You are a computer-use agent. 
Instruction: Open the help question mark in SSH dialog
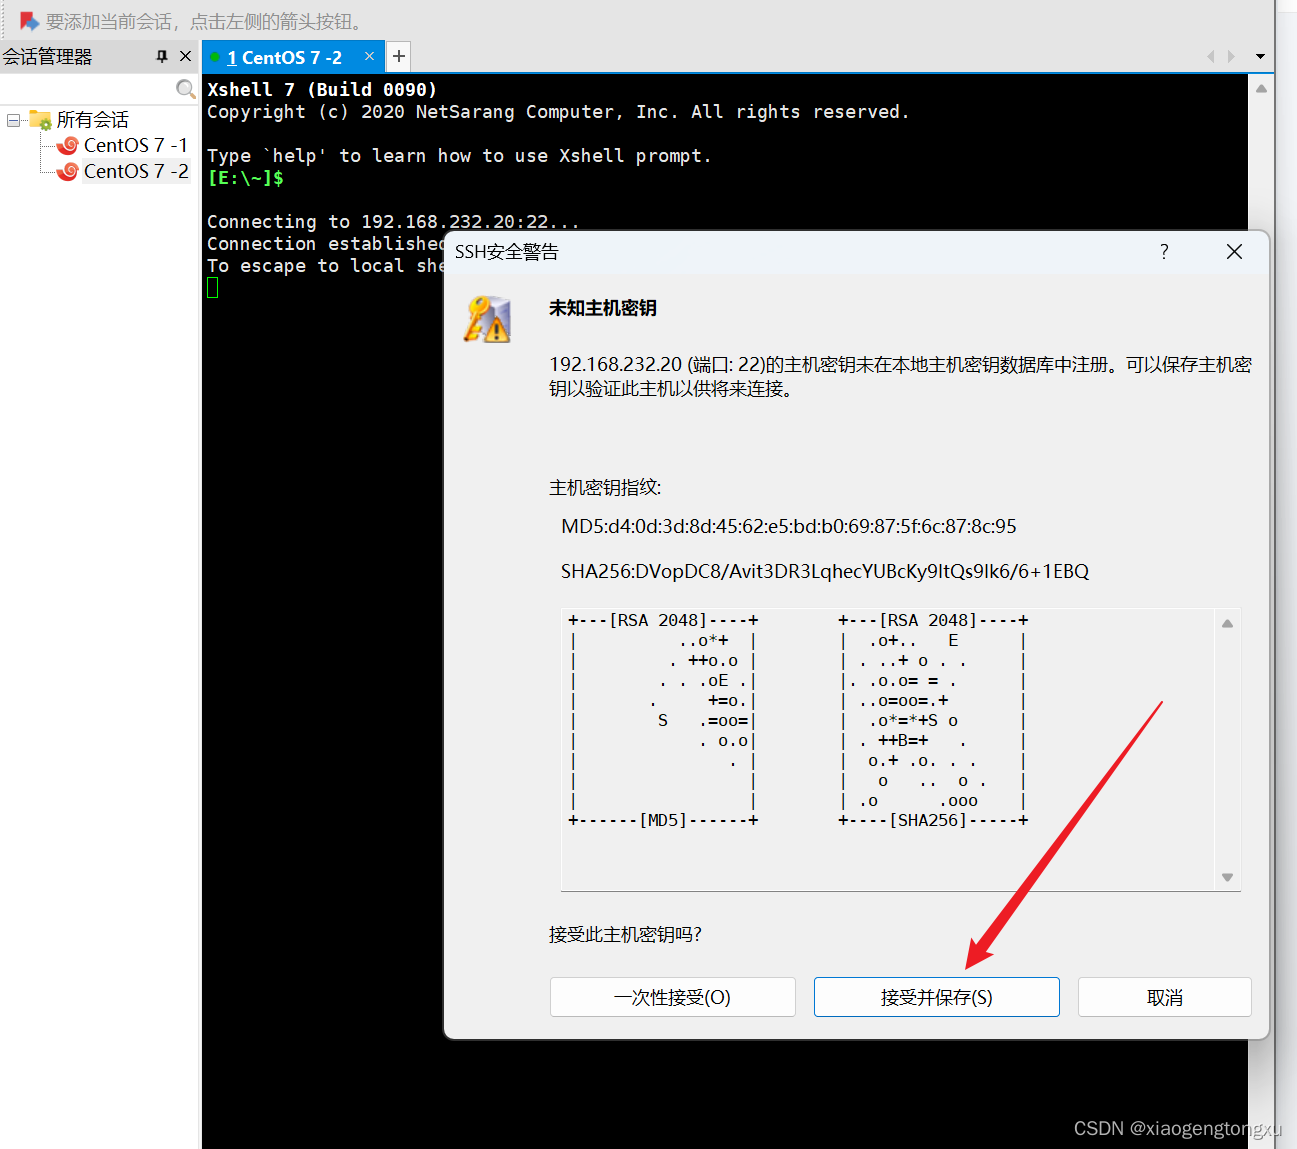coord(1164,251)
